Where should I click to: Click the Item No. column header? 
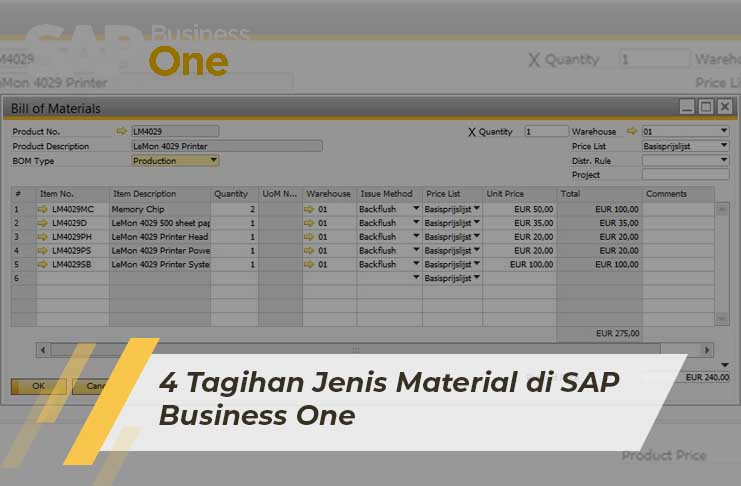pyautogui.click(x=72, y=194)
